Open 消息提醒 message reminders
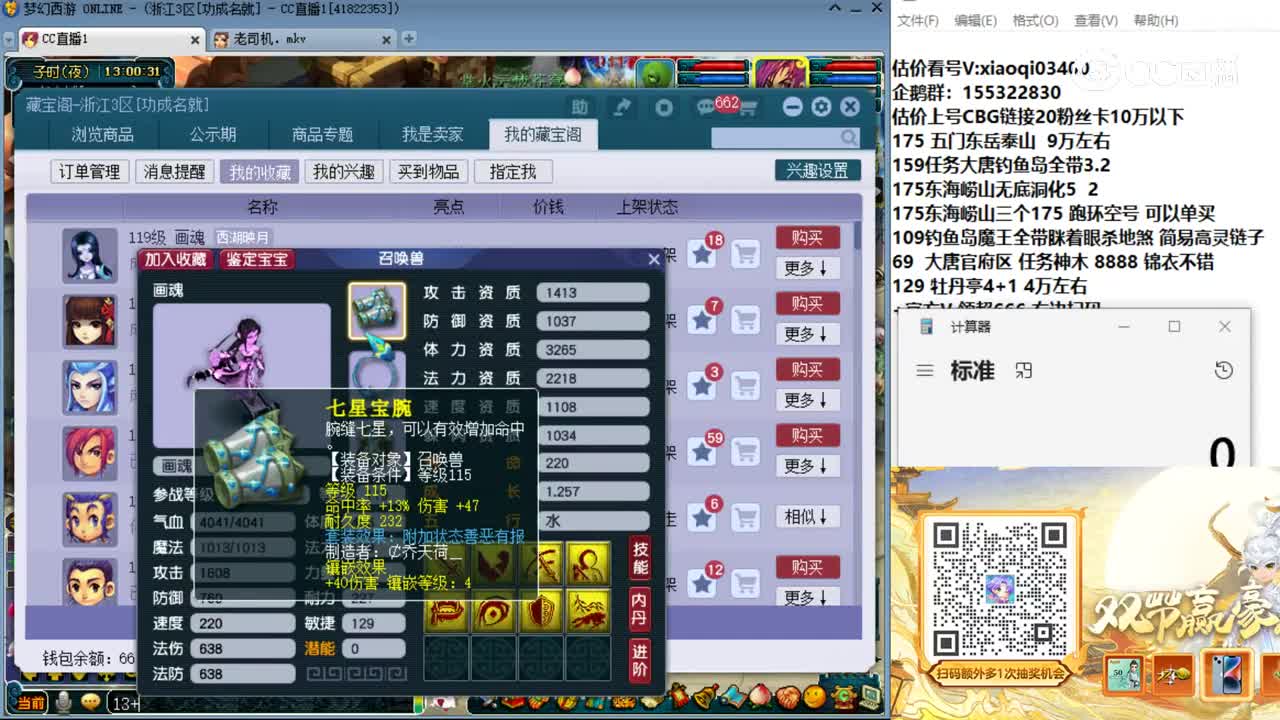 pos(174,172)
